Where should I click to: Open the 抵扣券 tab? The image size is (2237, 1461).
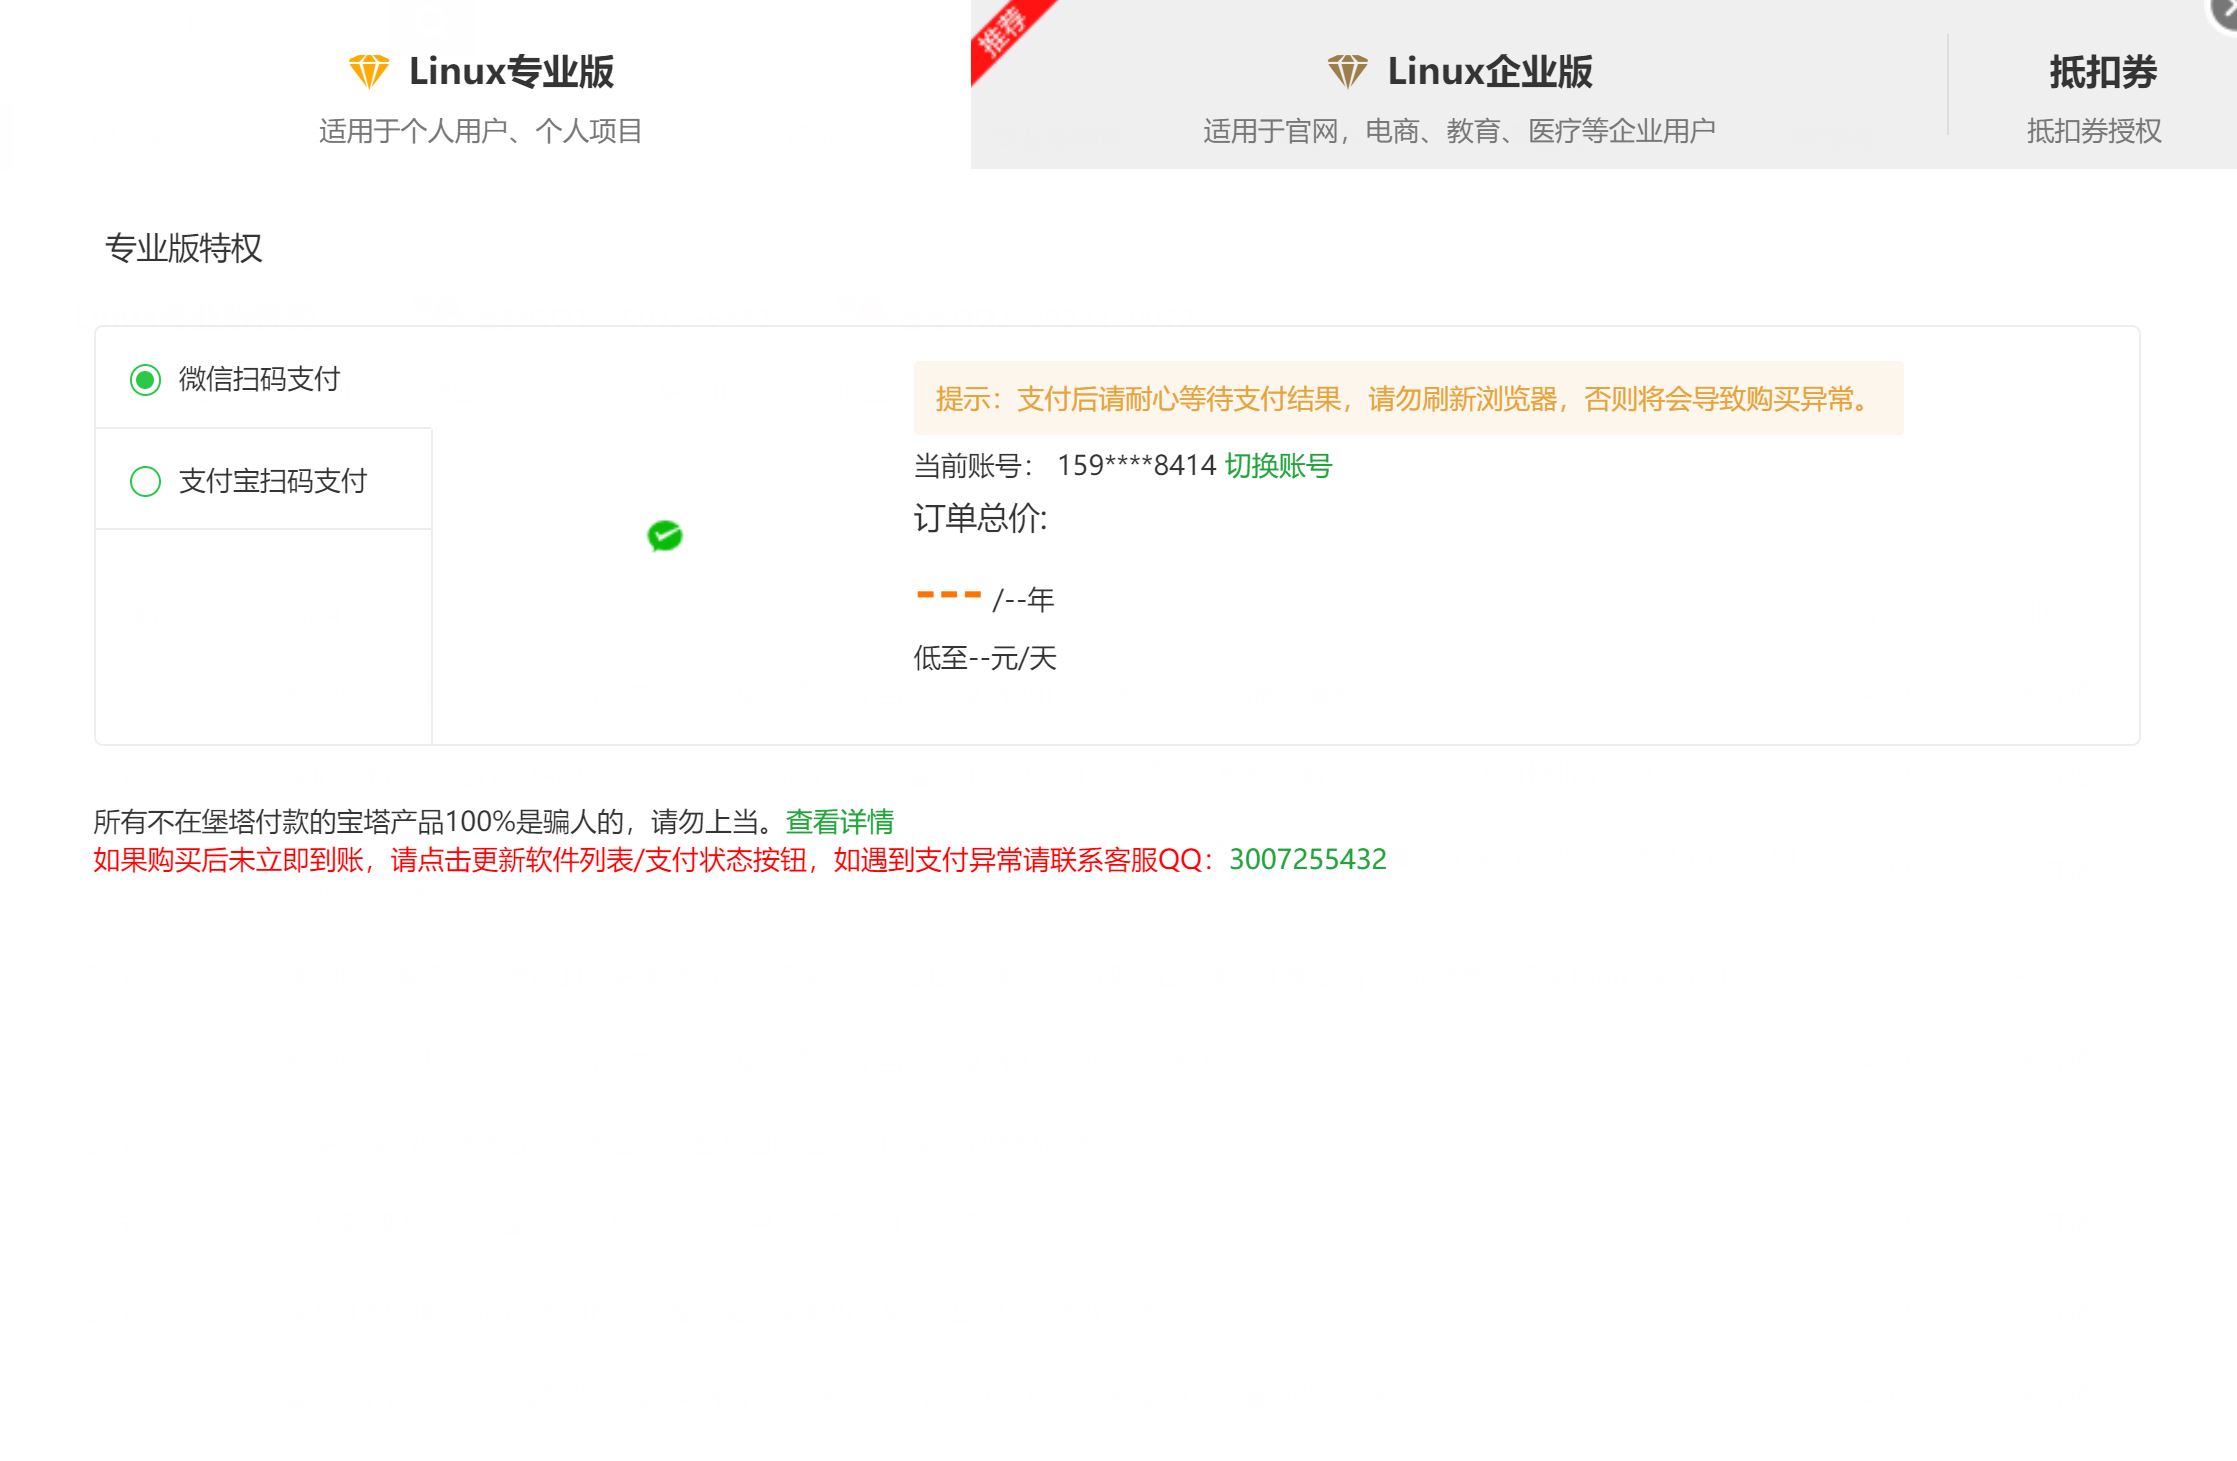coord(2093,84)
